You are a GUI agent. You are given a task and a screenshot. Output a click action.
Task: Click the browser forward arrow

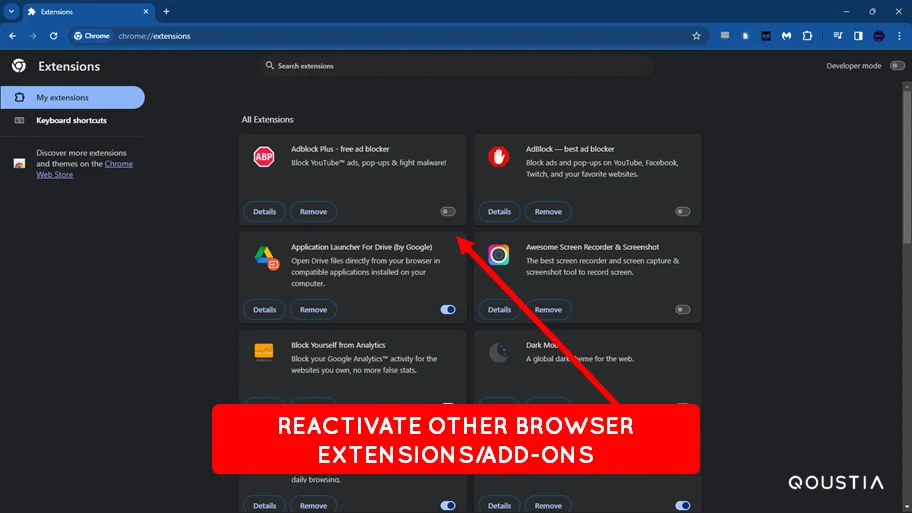tap(33, 36)
